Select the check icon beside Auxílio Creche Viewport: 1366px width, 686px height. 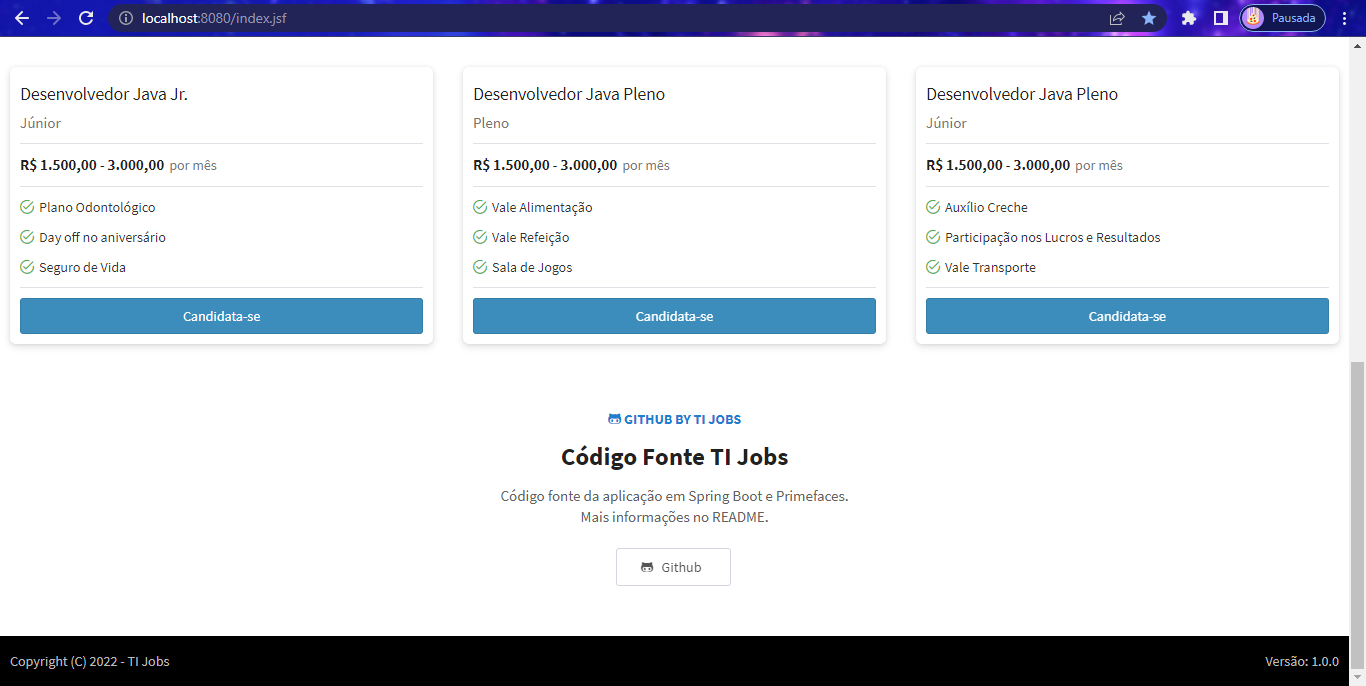(931, 207)
